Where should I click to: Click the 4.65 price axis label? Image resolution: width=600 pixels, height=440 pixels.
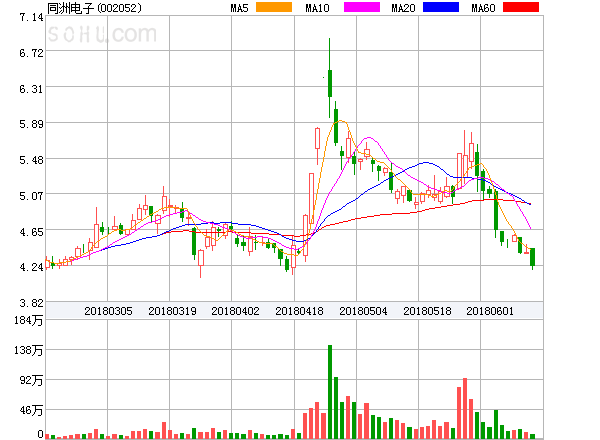click(31, 232)
